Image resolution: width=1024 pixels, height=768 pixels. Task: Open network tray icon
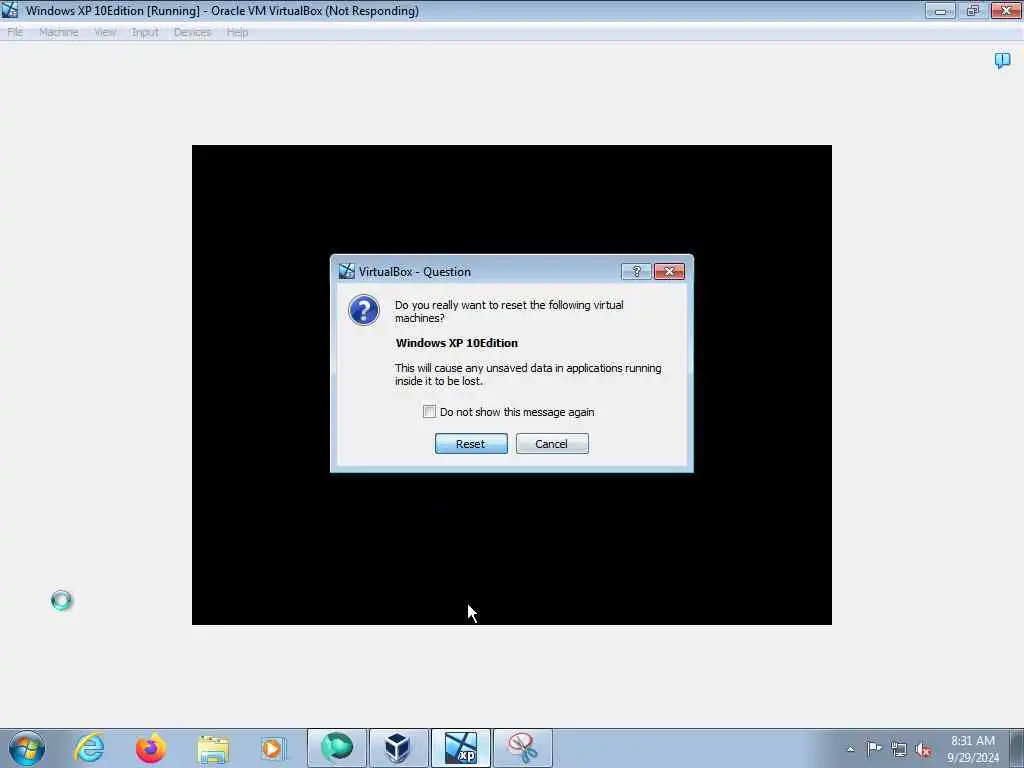click(899, 749)
